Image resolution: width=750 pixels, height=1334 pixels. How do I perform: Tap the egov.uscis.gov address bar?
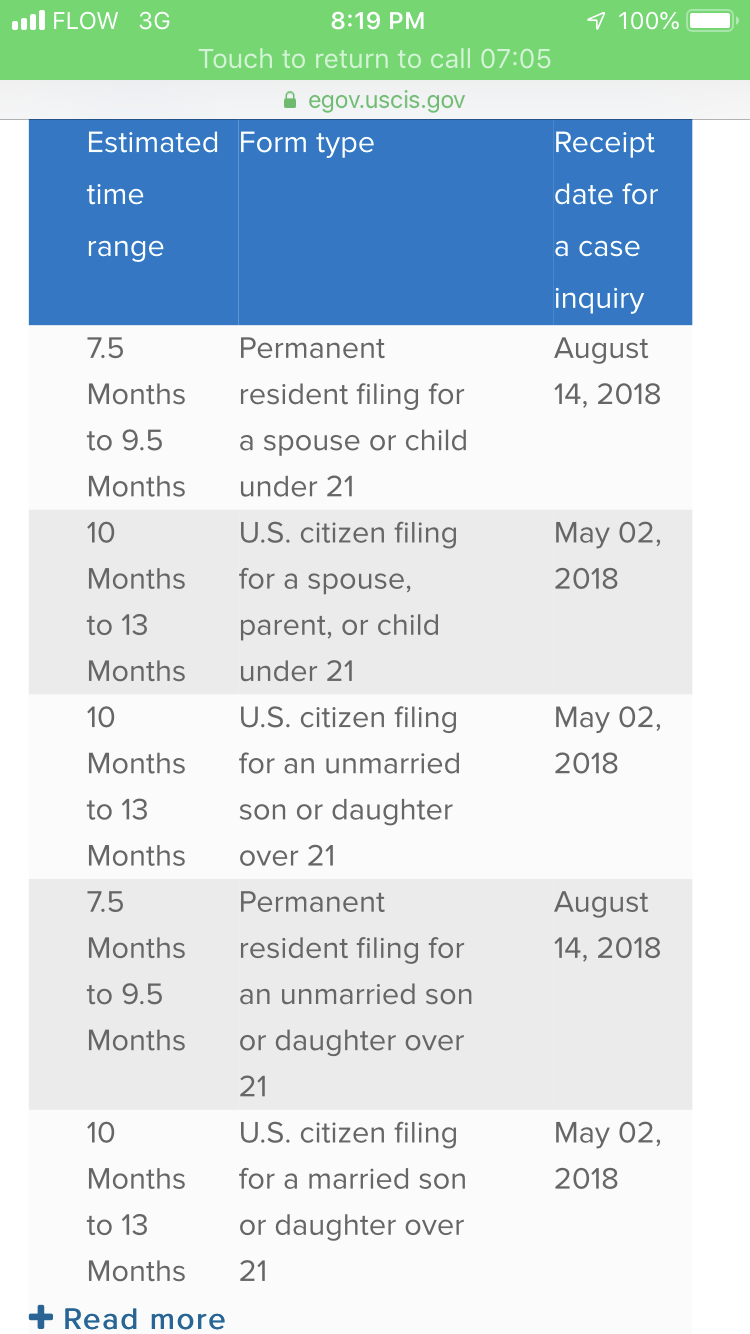375,100
